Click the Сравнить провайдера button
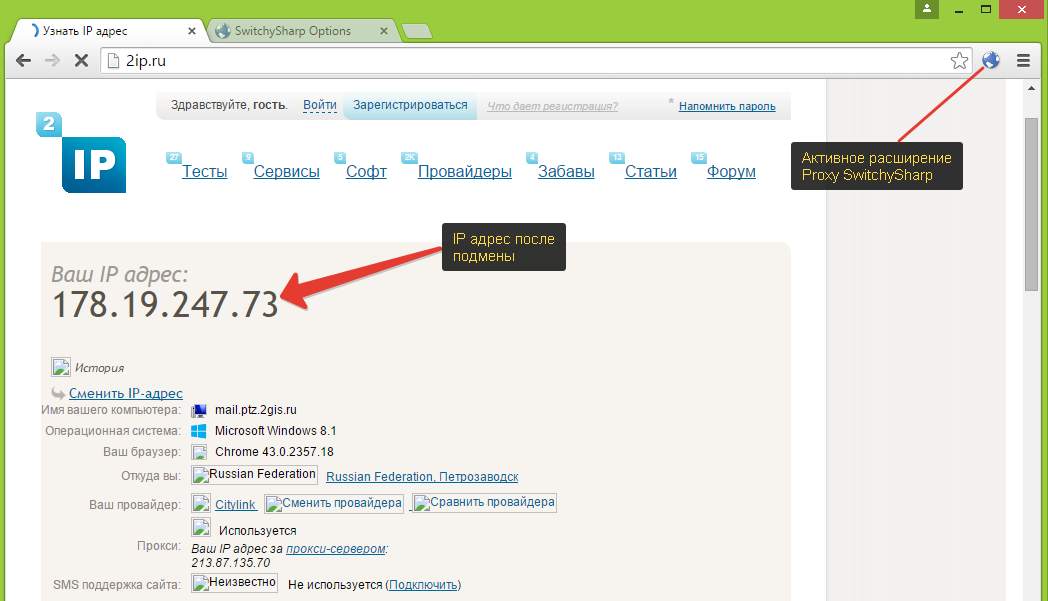This screenshot has width=1048, height=601. (x=484, y=503)
